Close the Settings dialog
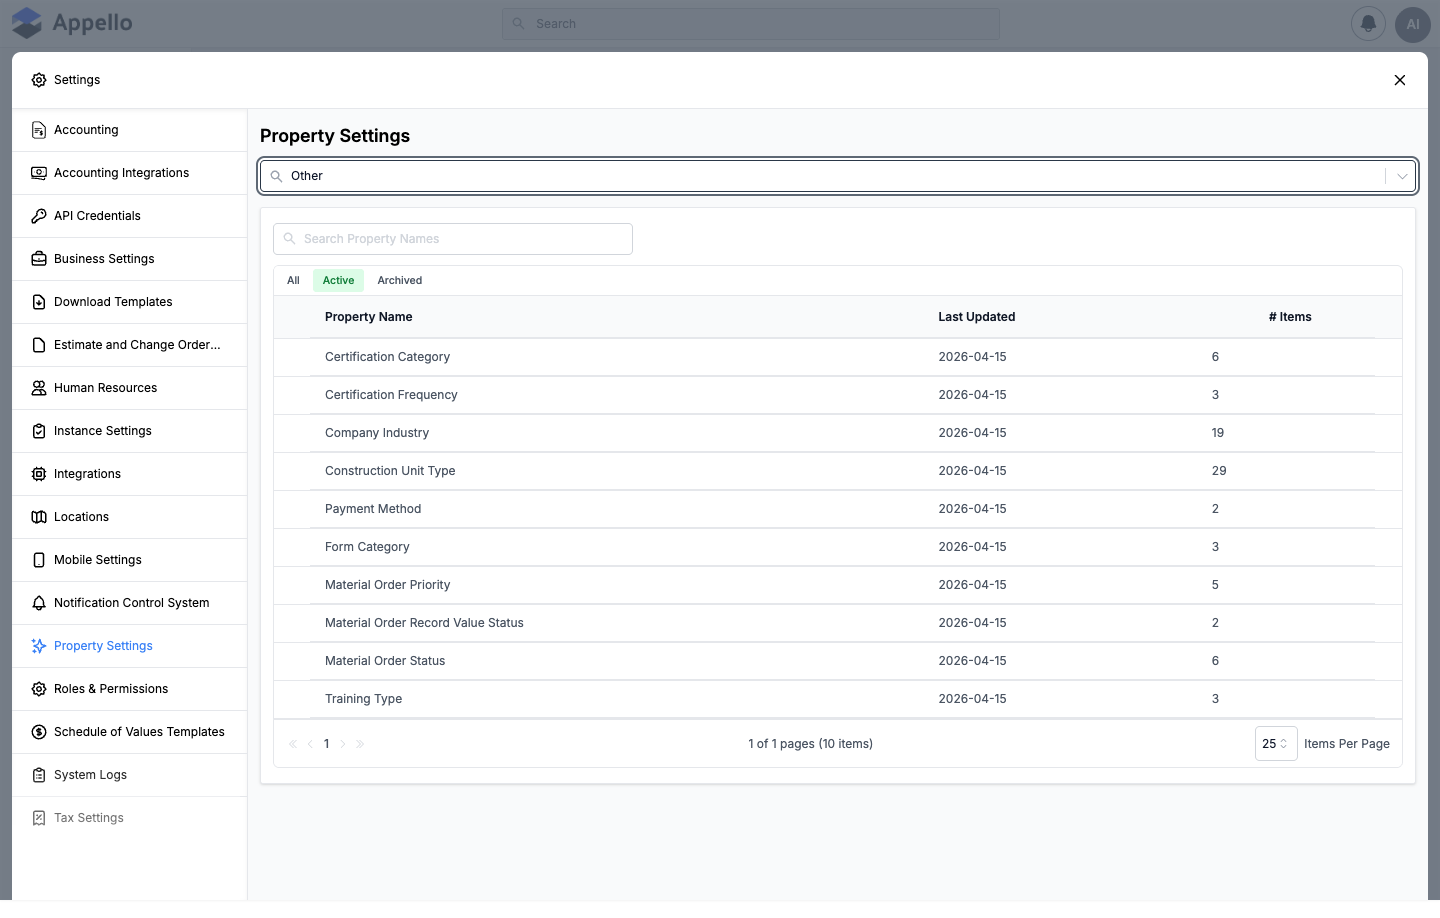This screenshot has width=1440, height=918. [1400, 80]
